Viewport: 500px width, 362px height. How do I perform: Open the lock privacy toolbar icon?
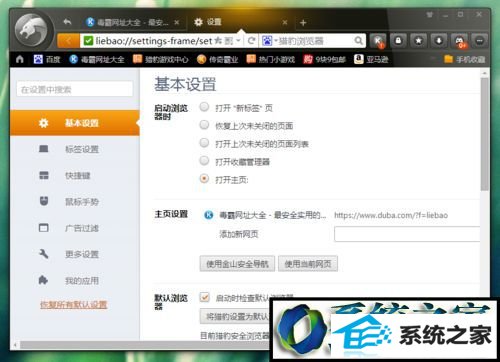pyautogui.click(x=398, y=41)
